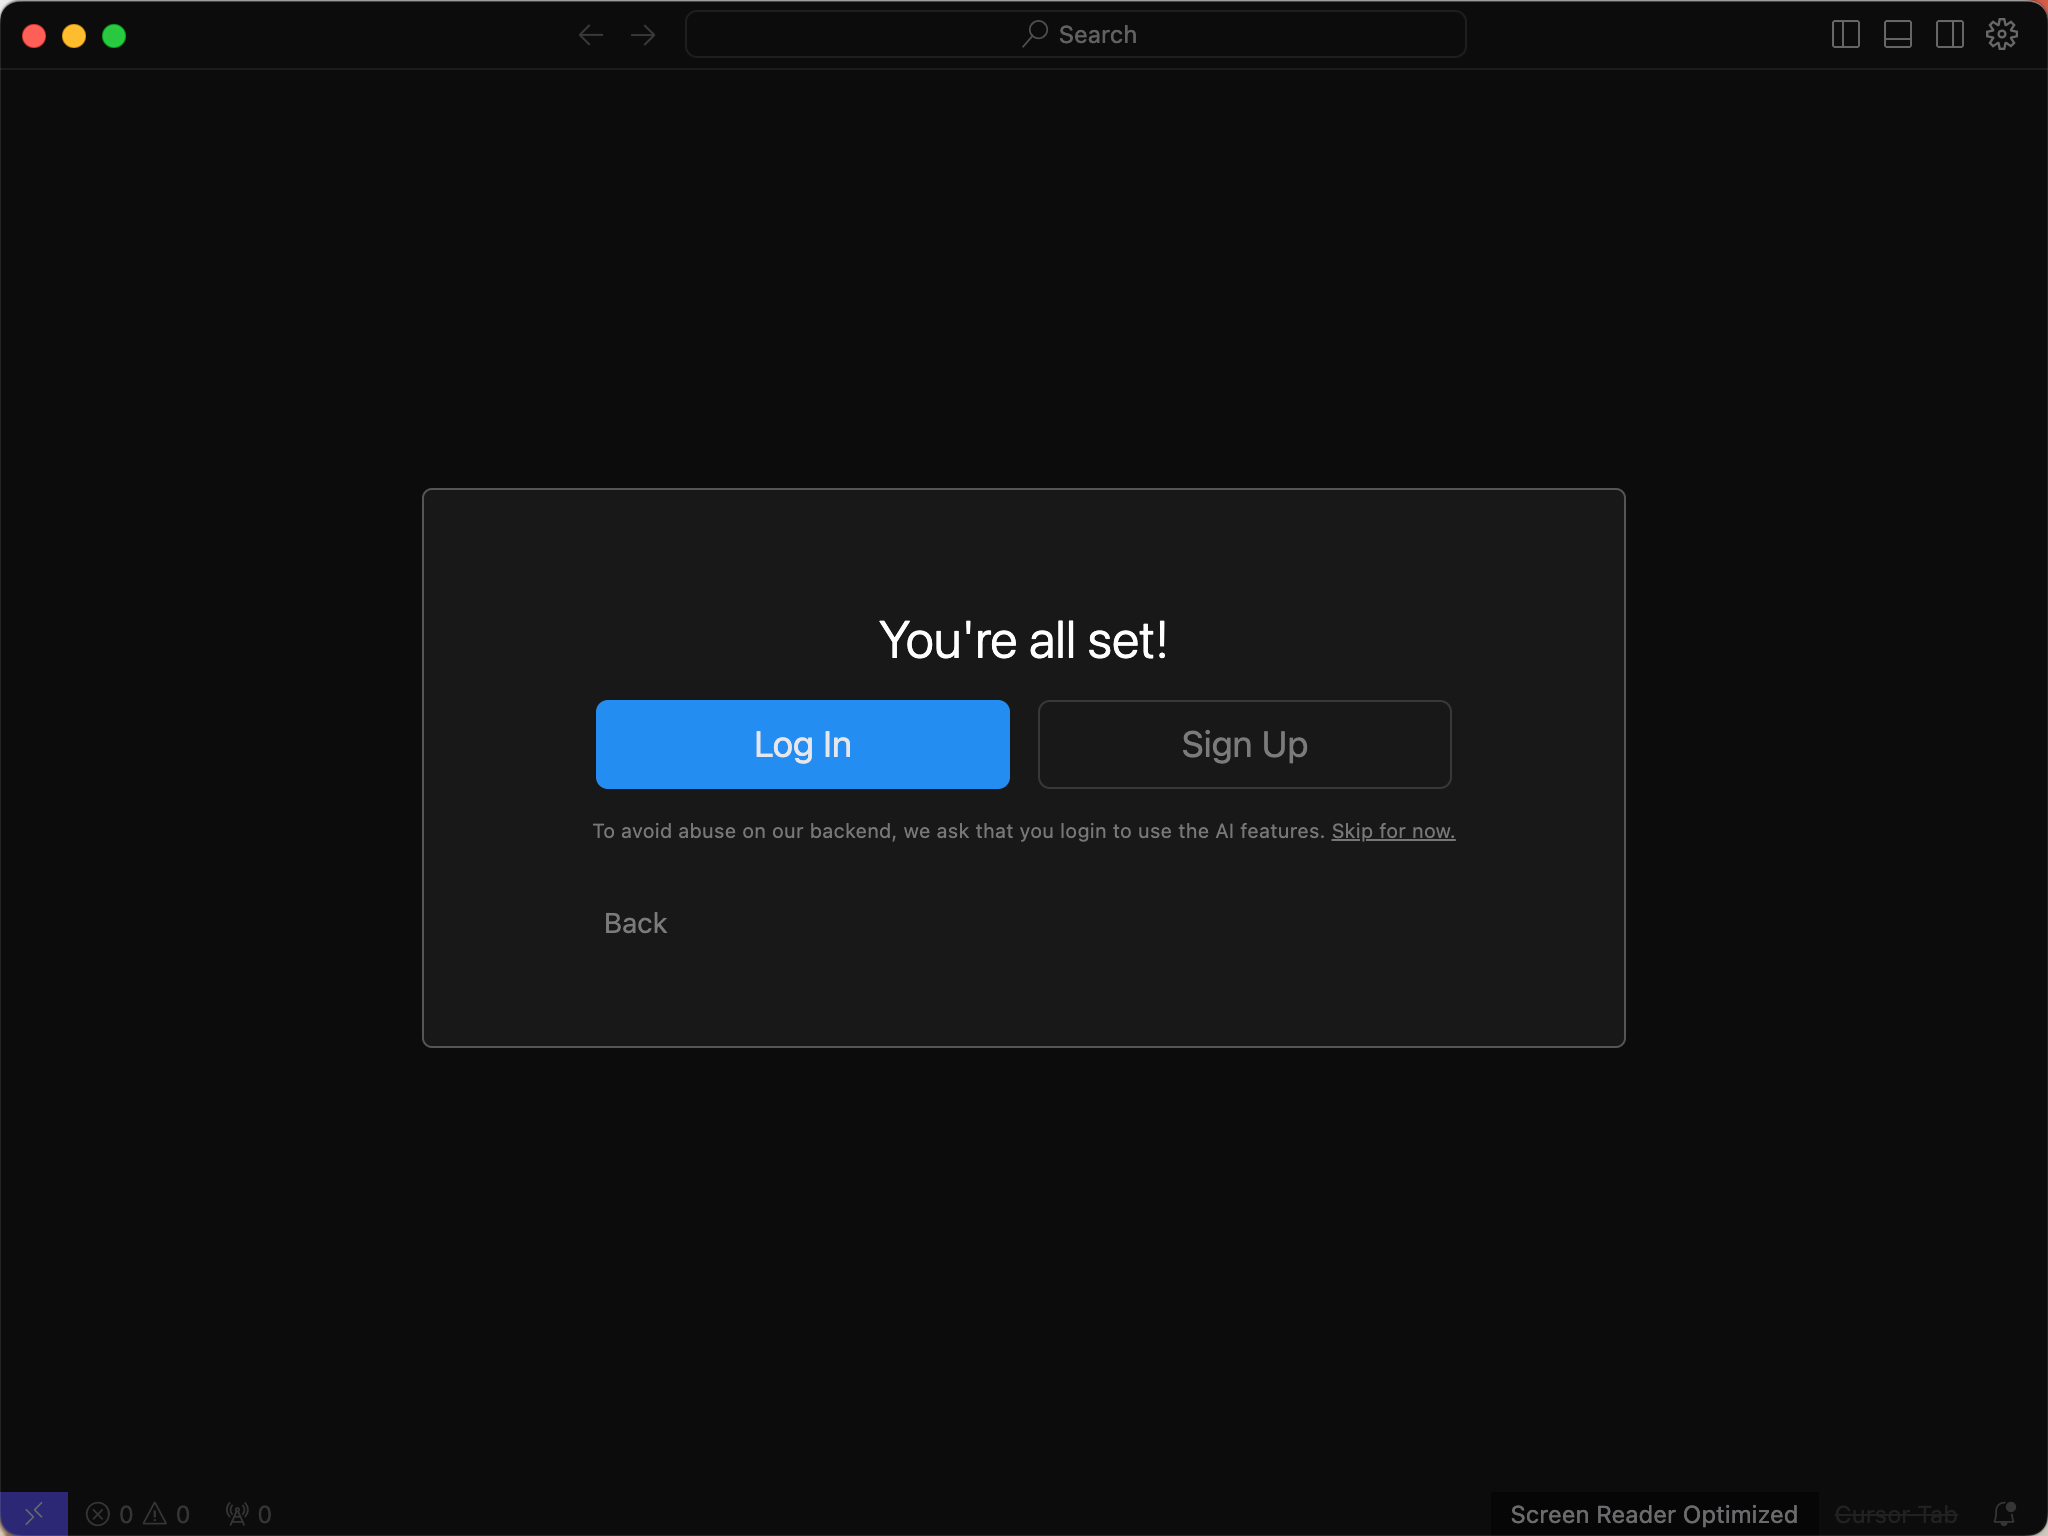The image size is (2048, 1536).
Task: Click Cursor Tab status bar item
Action: [1895, 1514]
